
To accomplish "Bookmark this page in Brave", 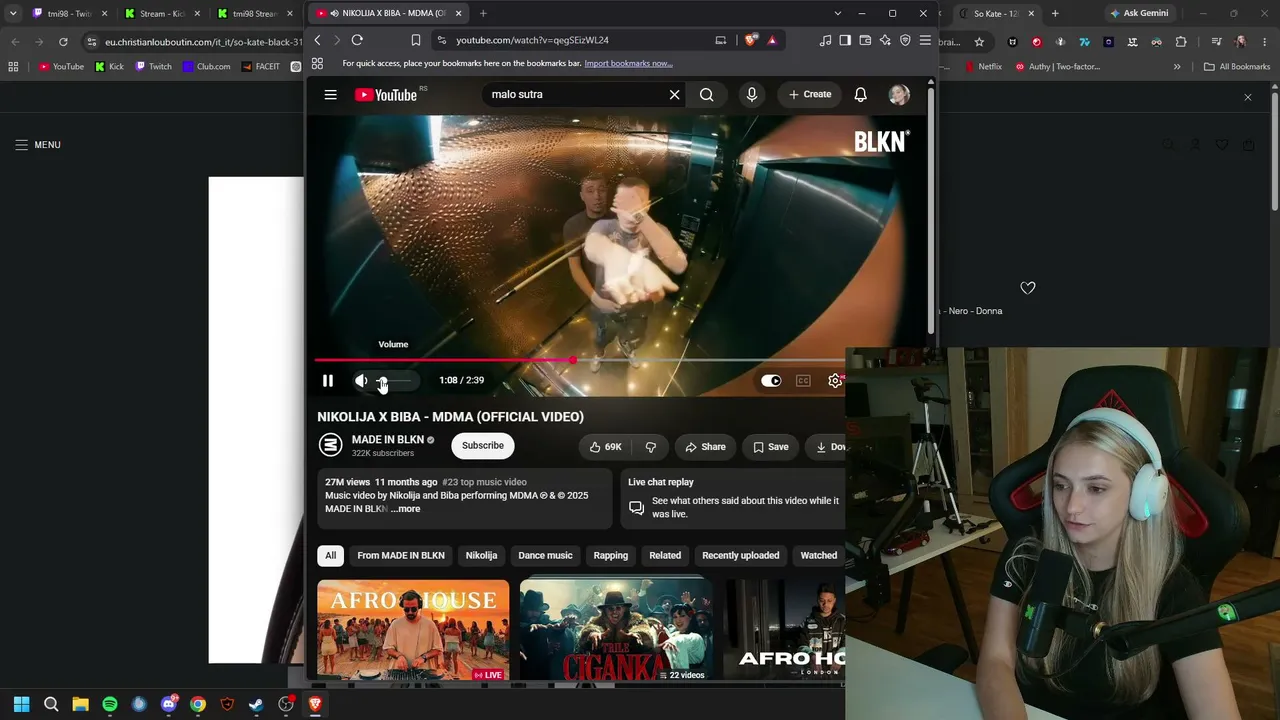I will coord(416,40).
